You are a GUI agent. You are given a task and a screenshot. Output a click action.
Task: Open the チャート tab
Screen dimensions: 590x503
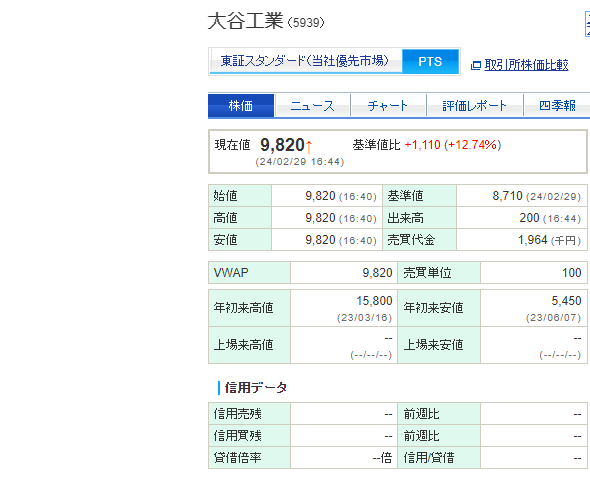(388, 106)
